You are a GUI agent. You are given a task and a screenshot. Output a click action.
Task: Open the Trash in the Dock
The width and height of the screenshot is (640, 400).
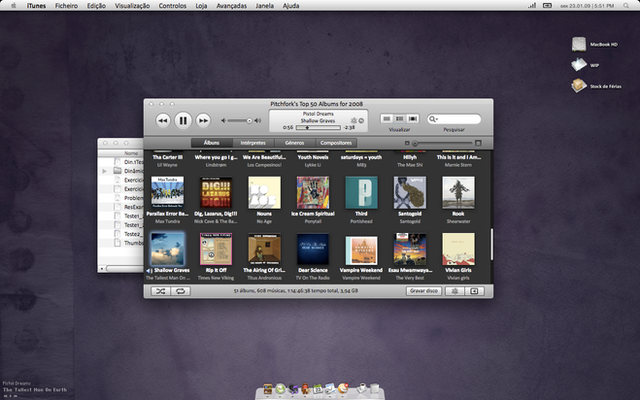[x=374, y=388]
